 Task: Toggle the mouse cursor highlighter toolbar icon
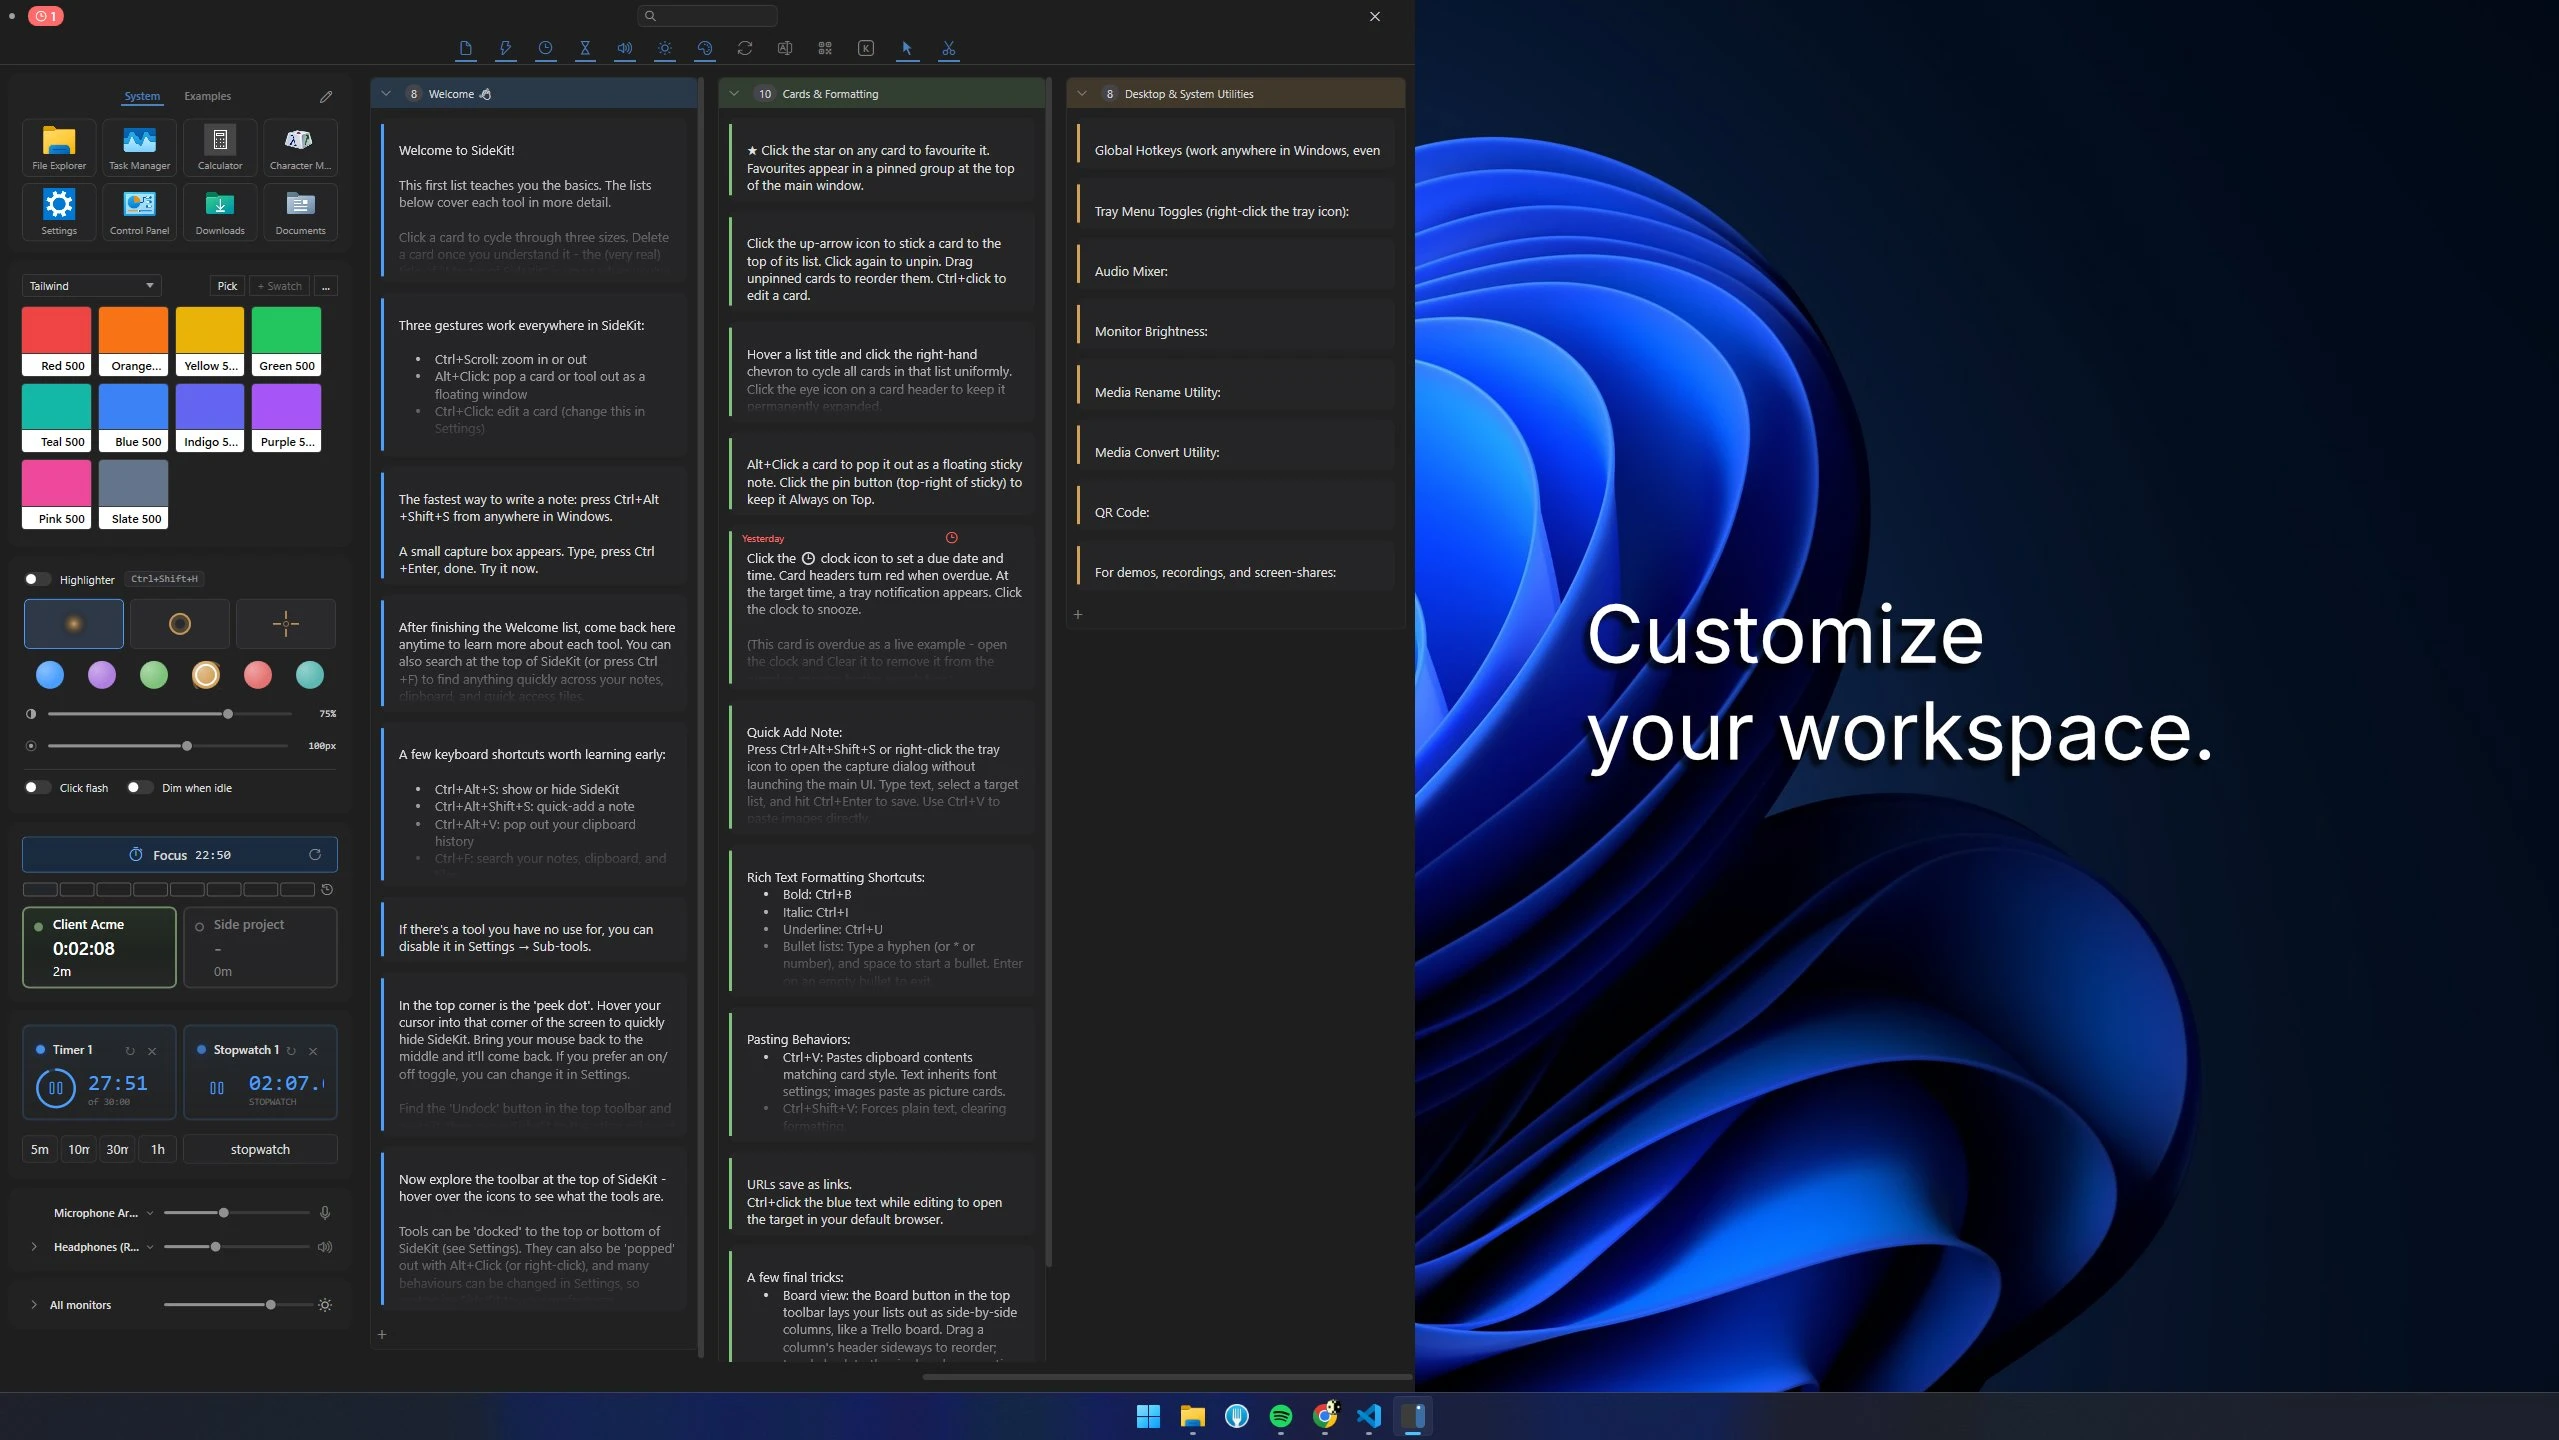point(907,48)
